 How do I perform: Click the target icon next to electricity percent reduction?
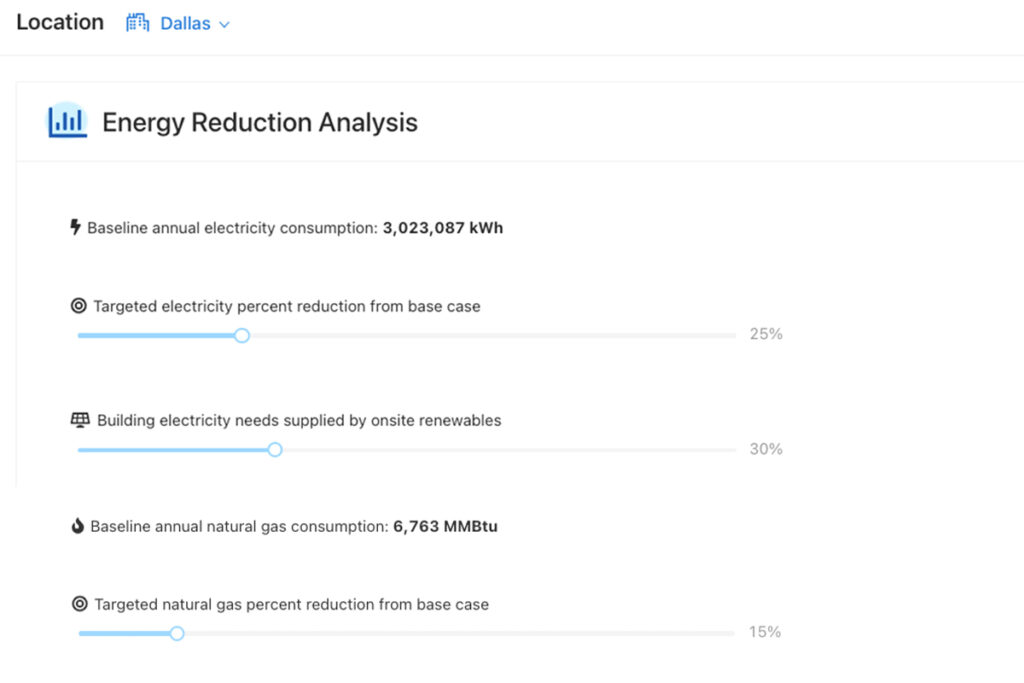[x=78, y=306]
